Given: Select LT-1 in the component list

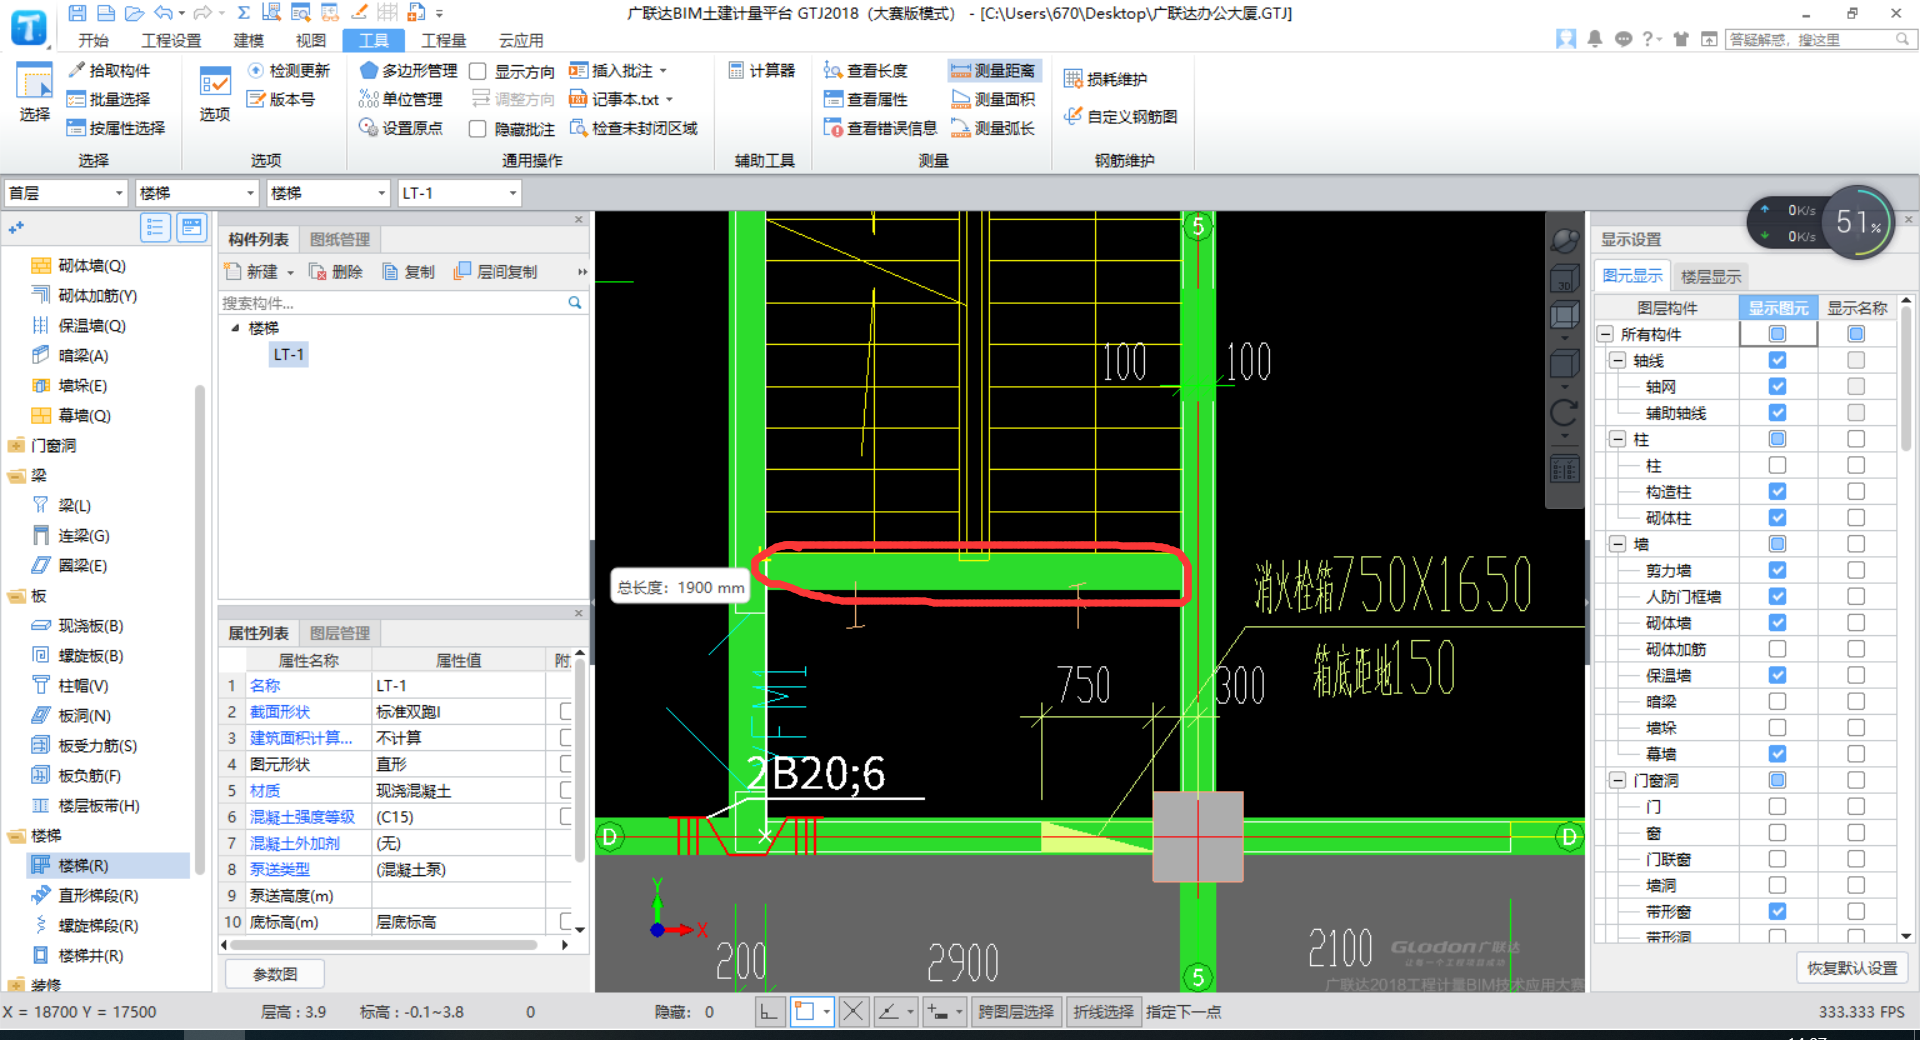Looking at the screenshot, I should pyautogui.click(x=288, y=355).
